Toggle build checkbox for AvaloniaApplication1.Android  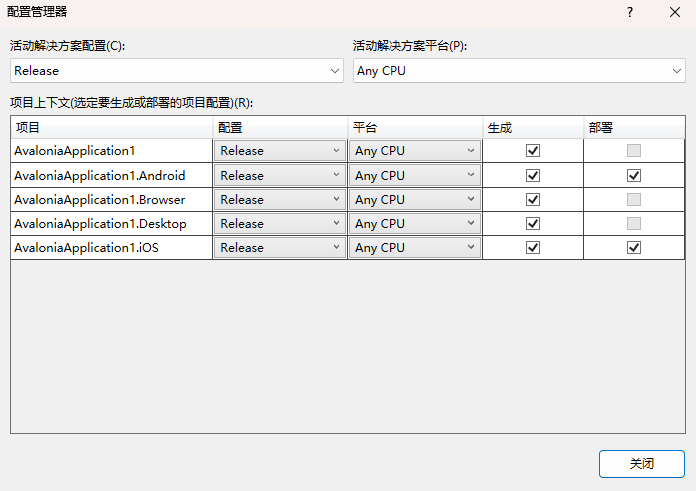coord(533,175)
